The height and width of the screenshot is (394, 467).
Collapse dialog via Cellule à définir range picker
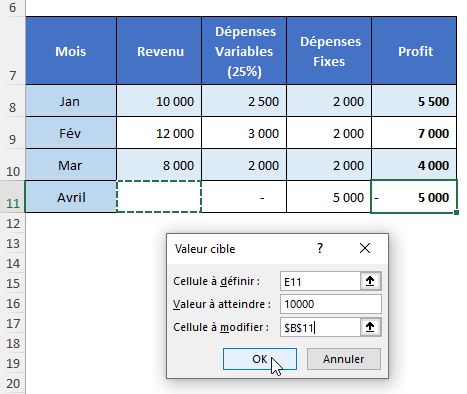370,281
